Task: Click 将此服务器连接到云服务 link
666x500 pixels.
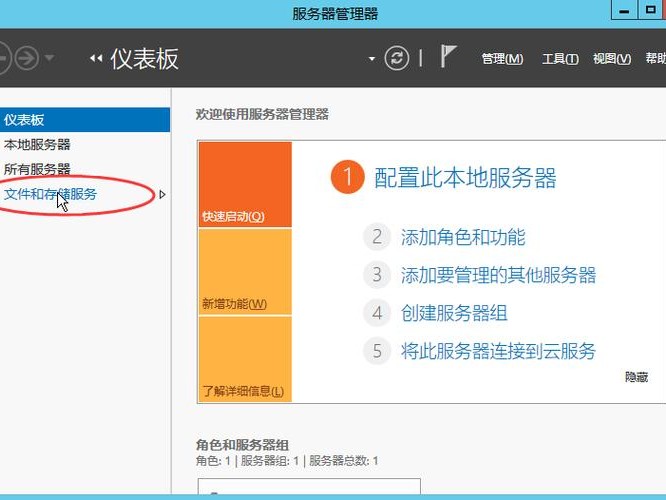Action: pyautogui.click(x=498, y=351)
